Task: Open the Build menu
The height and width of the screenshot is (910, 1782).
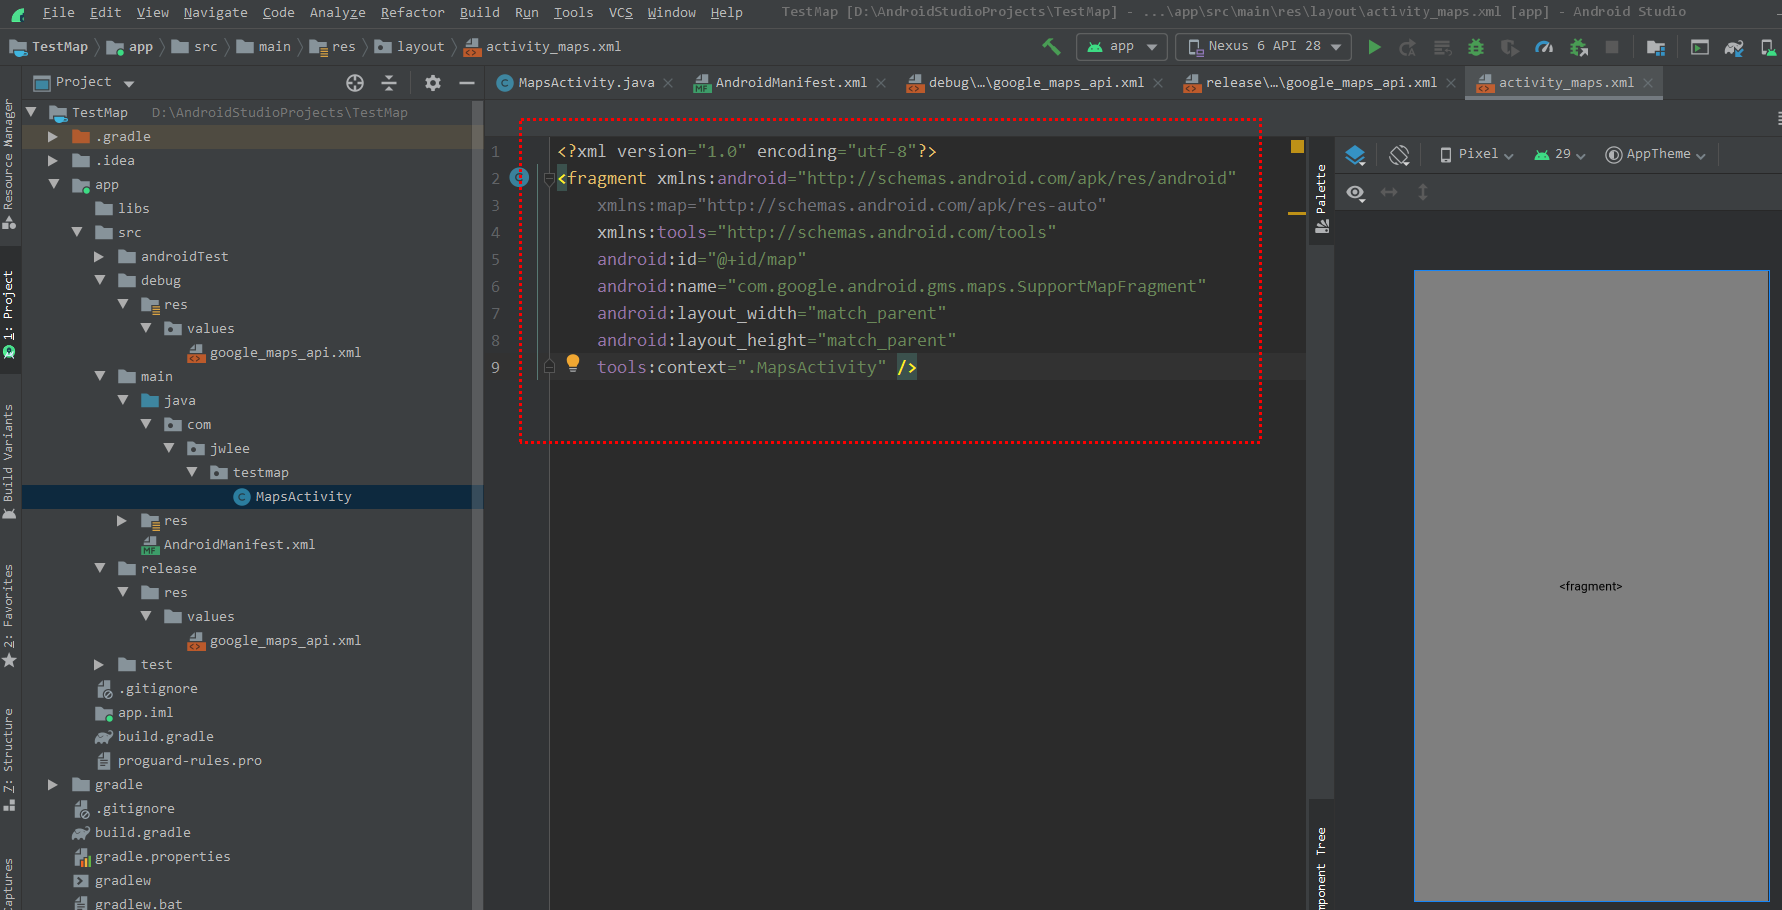Action: pos(479,13)
